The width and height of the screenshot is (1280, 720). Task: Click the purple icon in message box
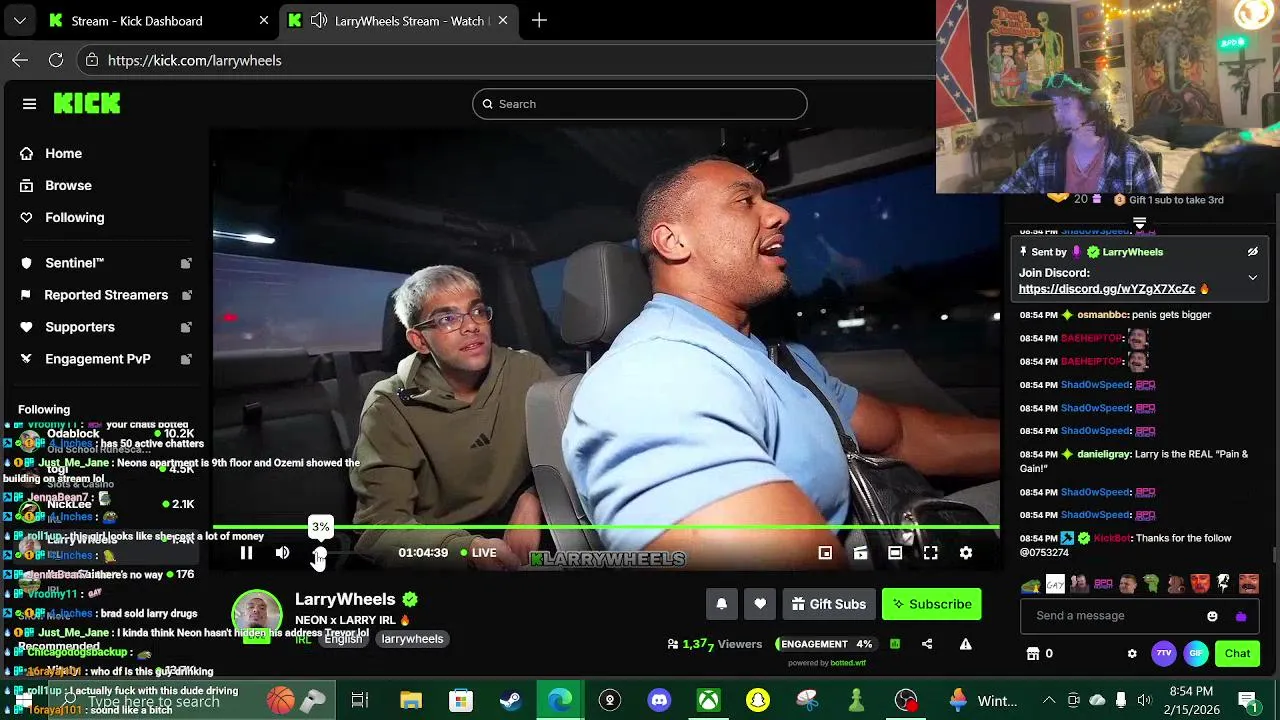(1241, 616)
